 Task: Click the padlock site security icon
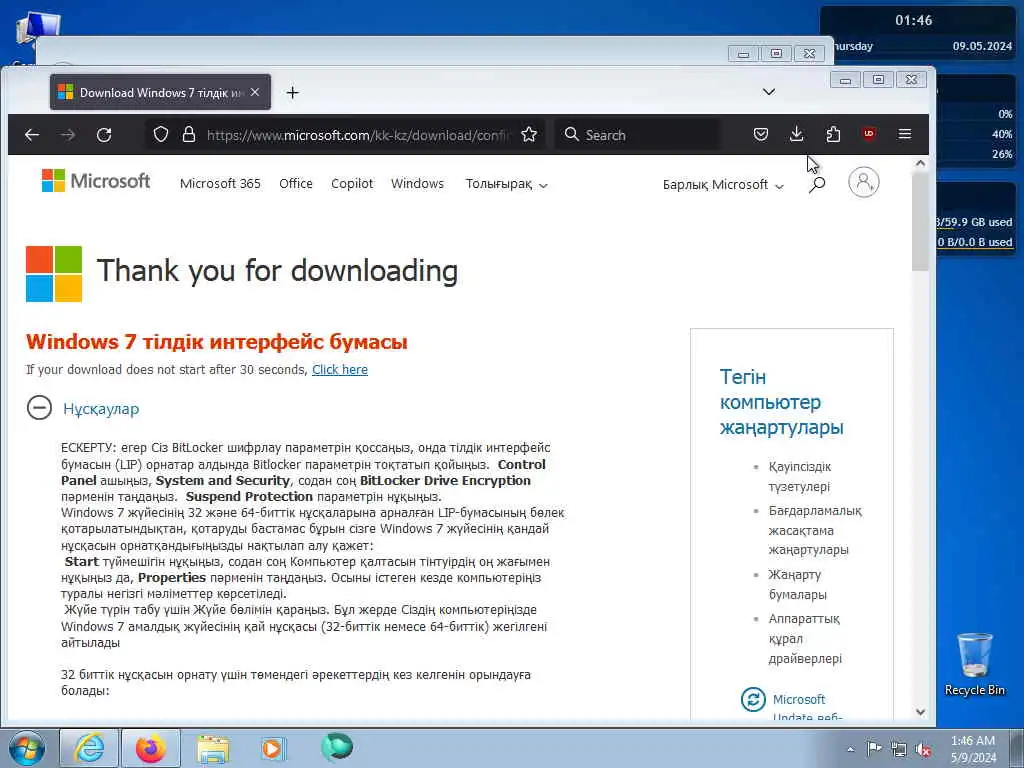click(x=189, y=135)
